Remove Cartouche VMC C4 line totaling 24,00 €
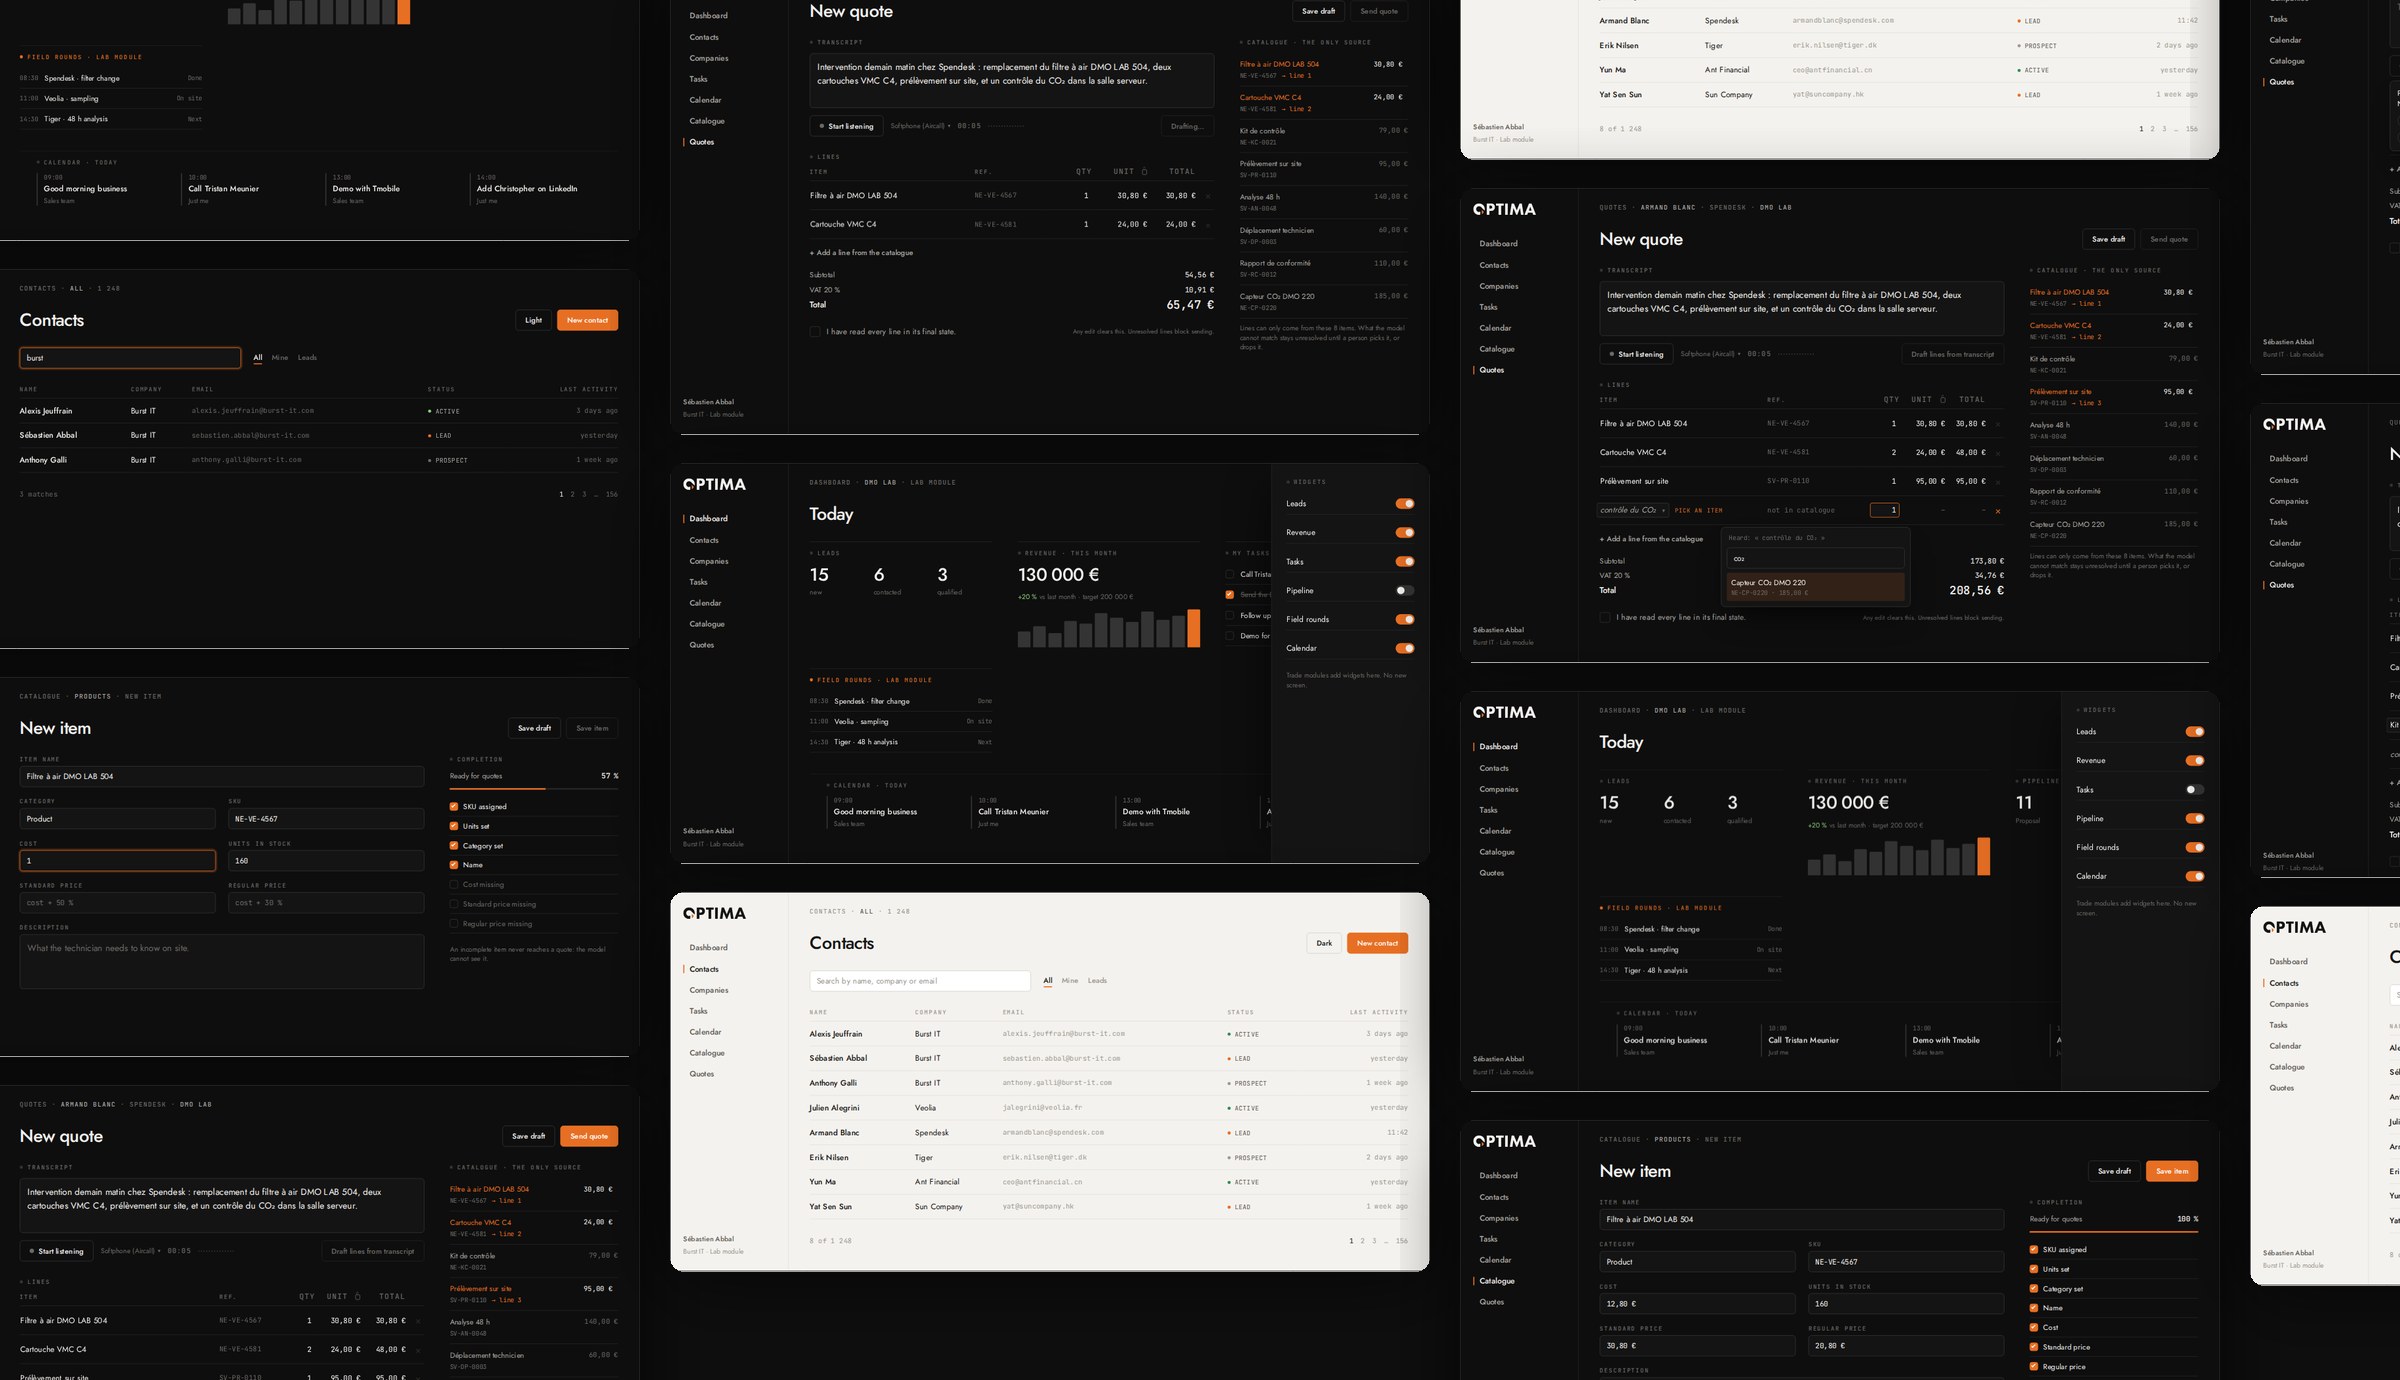This screenshot has height=1380, width=2400. tap(1207, 225)
